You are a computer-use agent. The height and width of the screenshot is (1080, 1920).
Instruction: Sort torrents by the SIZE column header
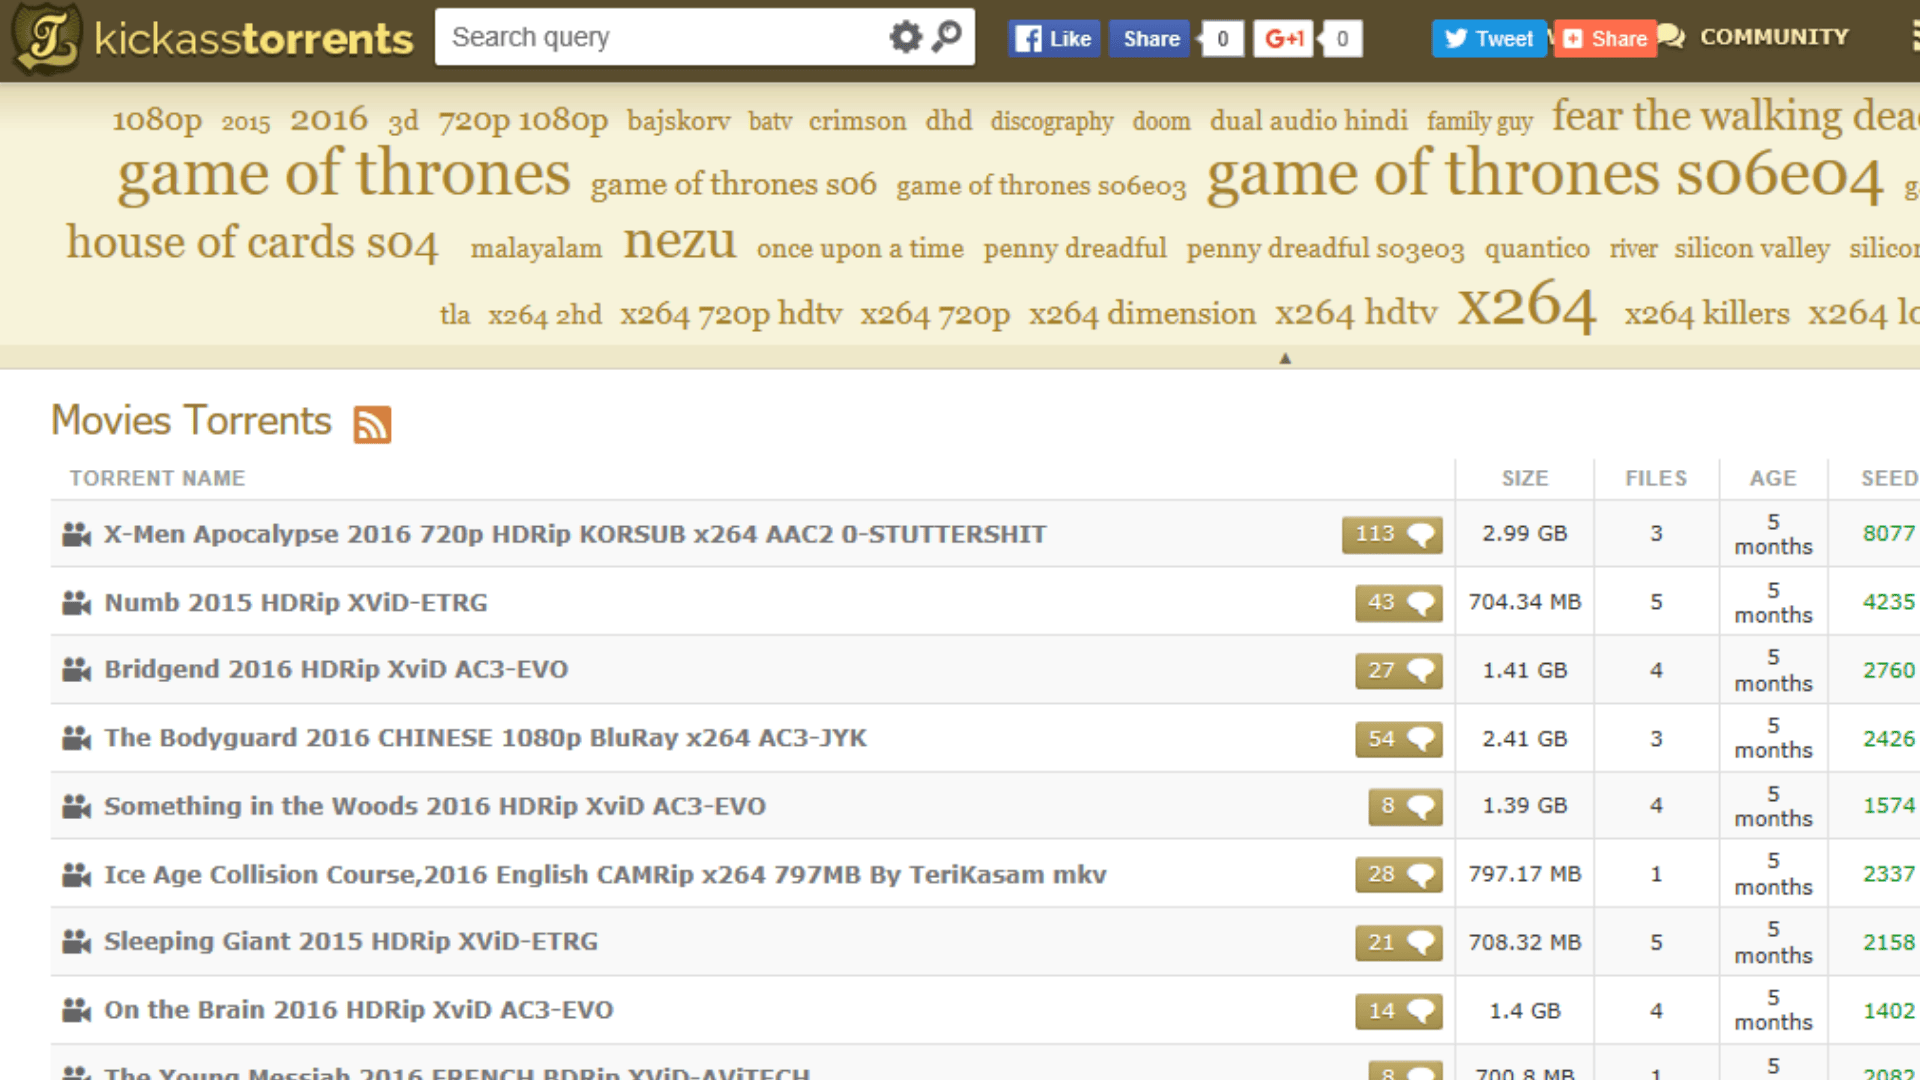coord(1524,478)
